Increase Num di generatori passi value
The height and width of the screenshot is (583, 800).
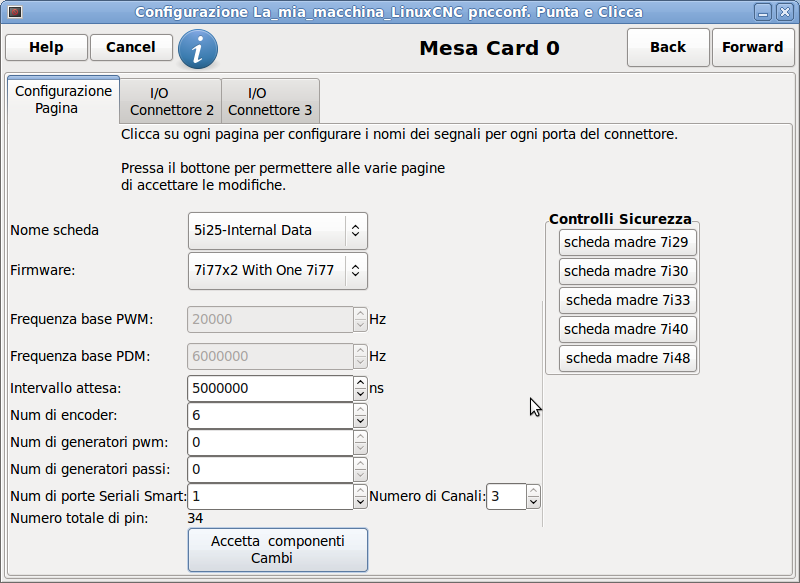(x=360, y=464)
